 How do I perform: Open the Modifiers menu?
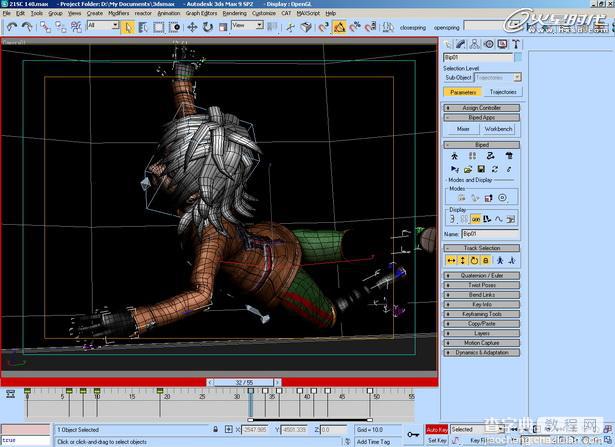pos(118,13)
